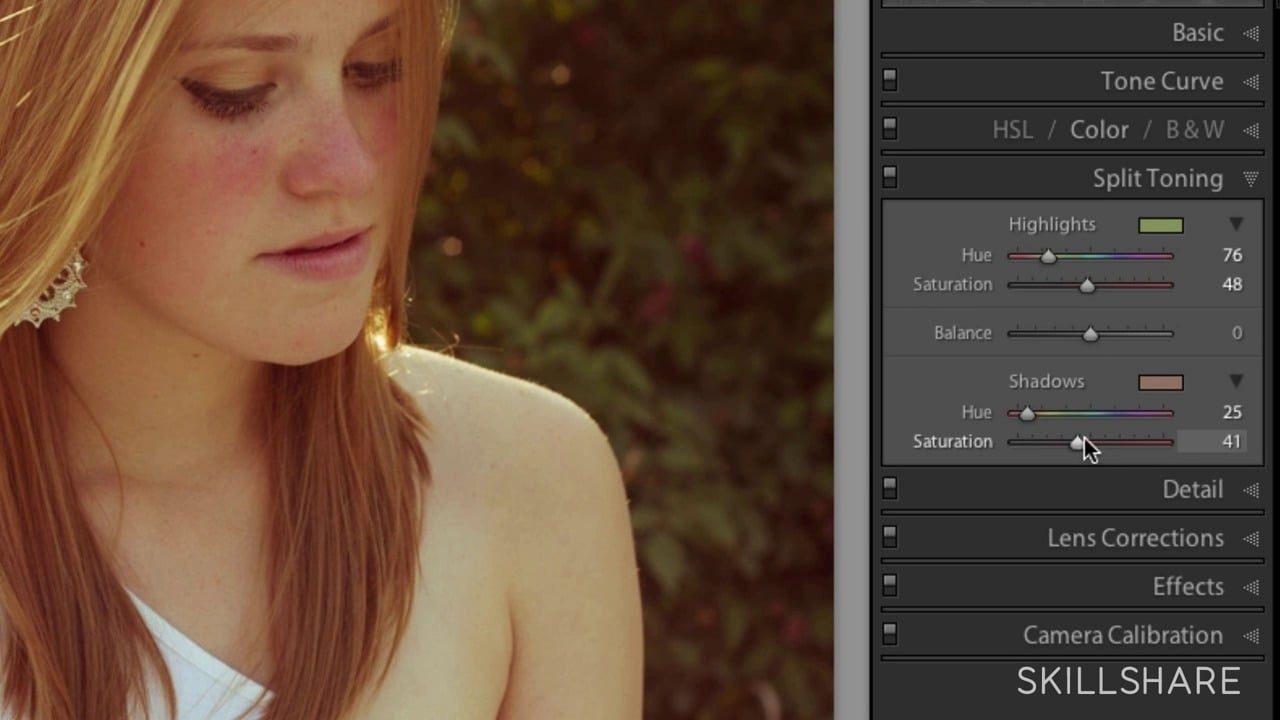The image size is (1280, 720).
Task: Turn off the Effects panel switch
Action: [x=890, y=586]
